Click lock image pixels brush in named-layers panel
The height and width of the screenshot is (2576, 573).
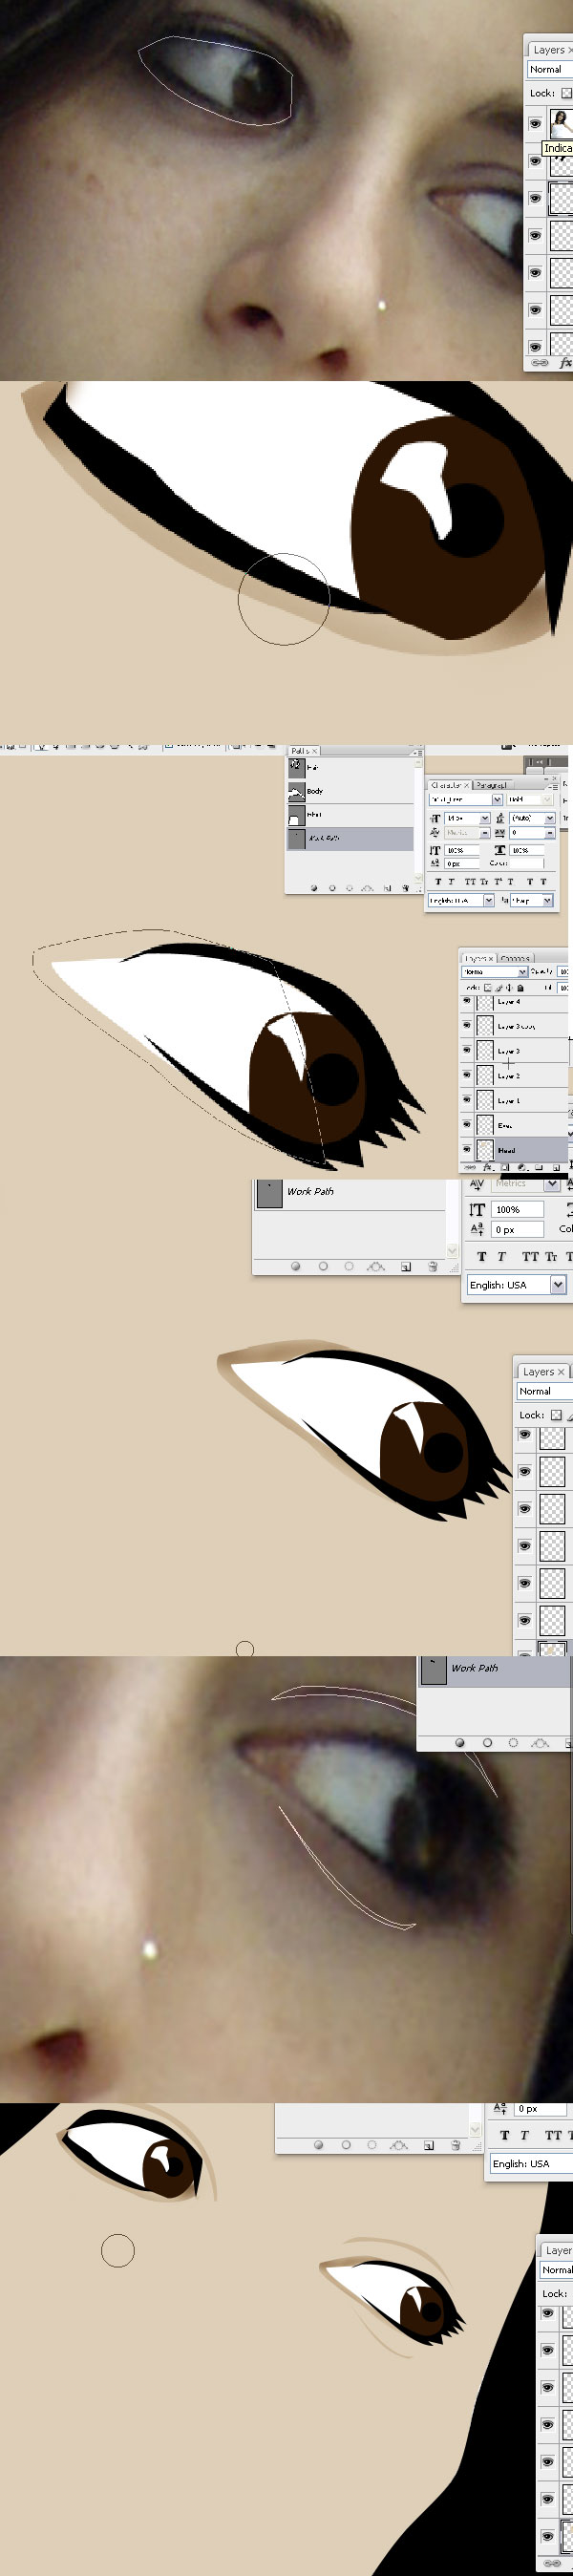(x=499, y=988)
